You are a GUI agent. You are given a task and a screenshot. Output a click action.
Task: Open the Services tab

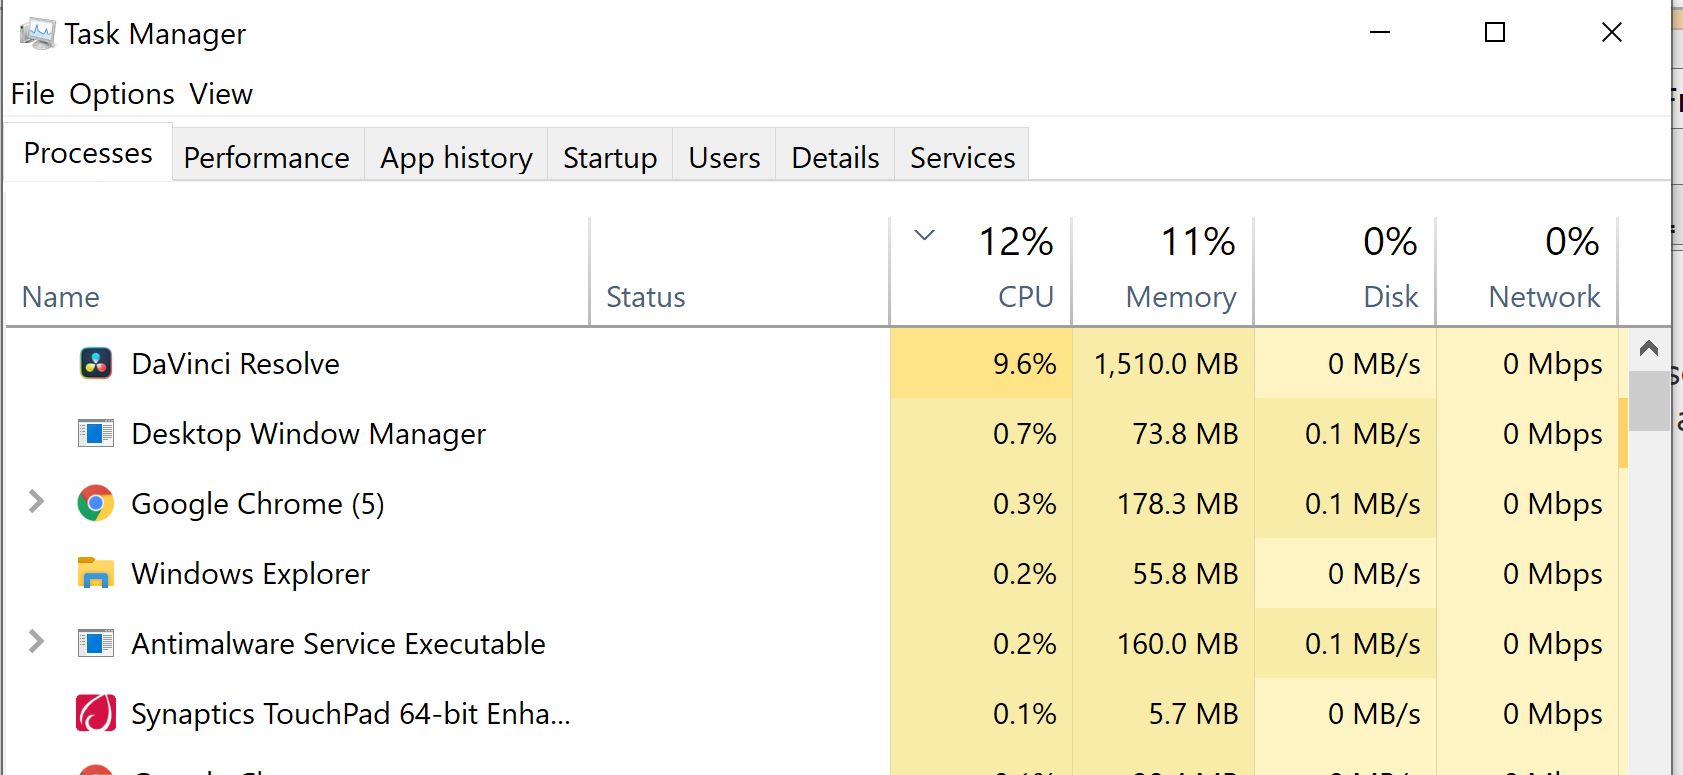(x=962, y=157)
